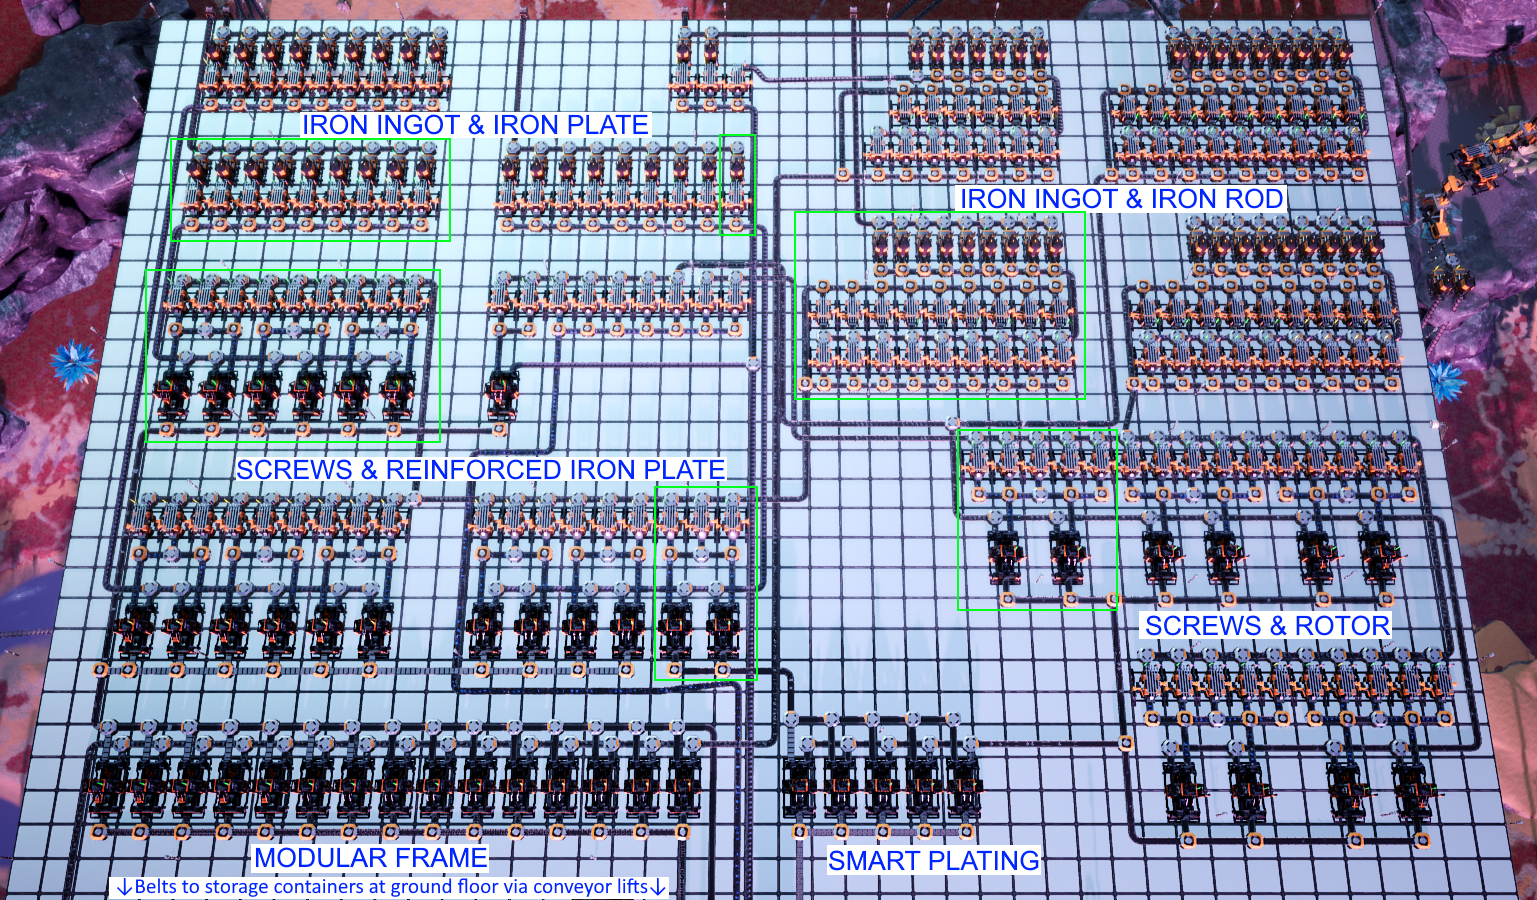
Task: Click the 'IRON INGOT & IRON PLATE' label
Action: (476, 125)
